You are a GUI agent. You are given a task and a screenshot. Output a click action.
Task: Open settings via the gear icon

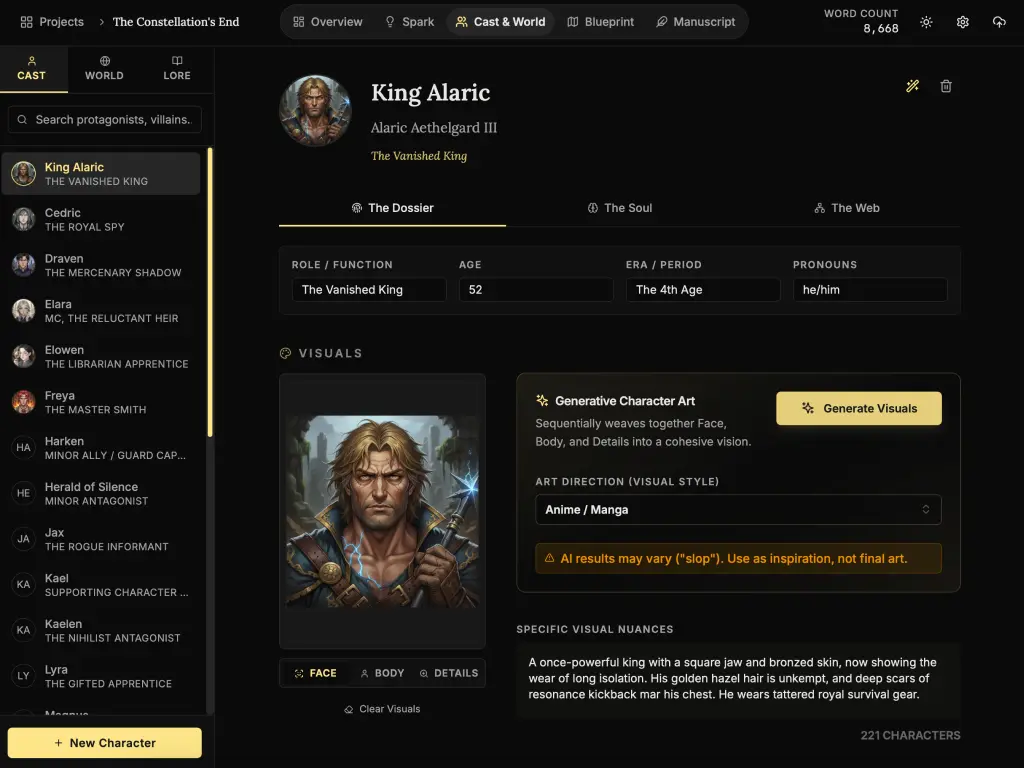pyautogui.click(x=962, y=21)
